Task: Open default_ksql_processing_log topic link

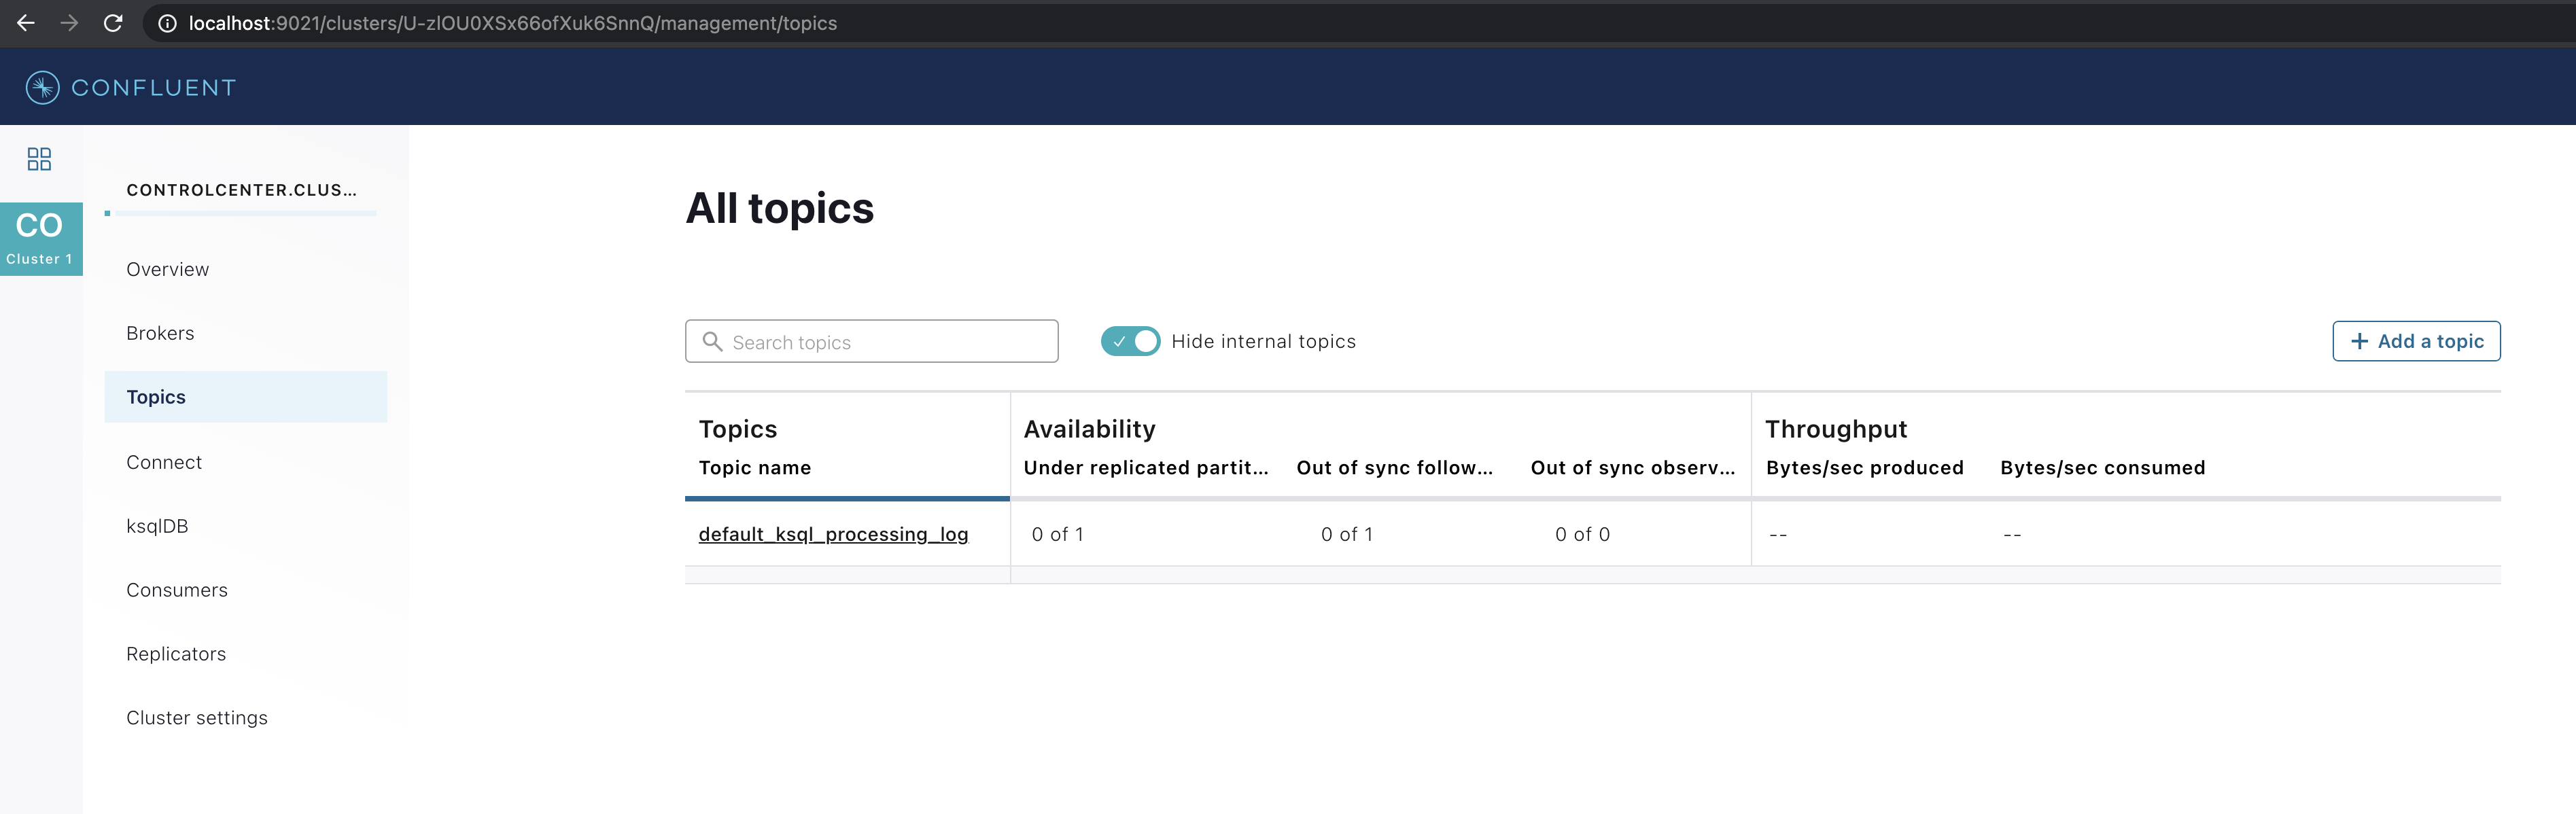Action: 832,534
